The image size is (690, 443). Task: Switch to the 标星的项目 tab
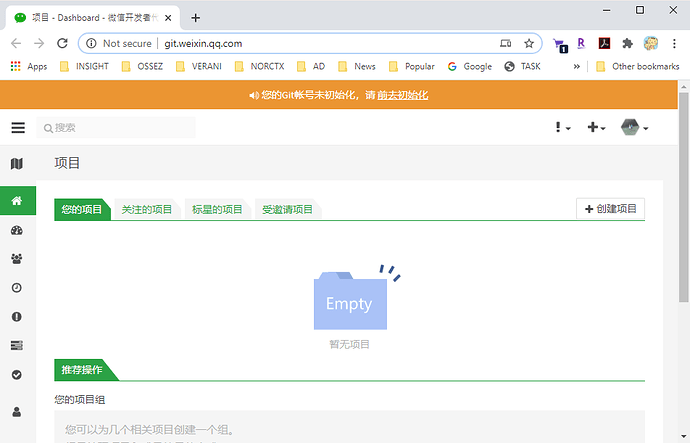point(217,209)
